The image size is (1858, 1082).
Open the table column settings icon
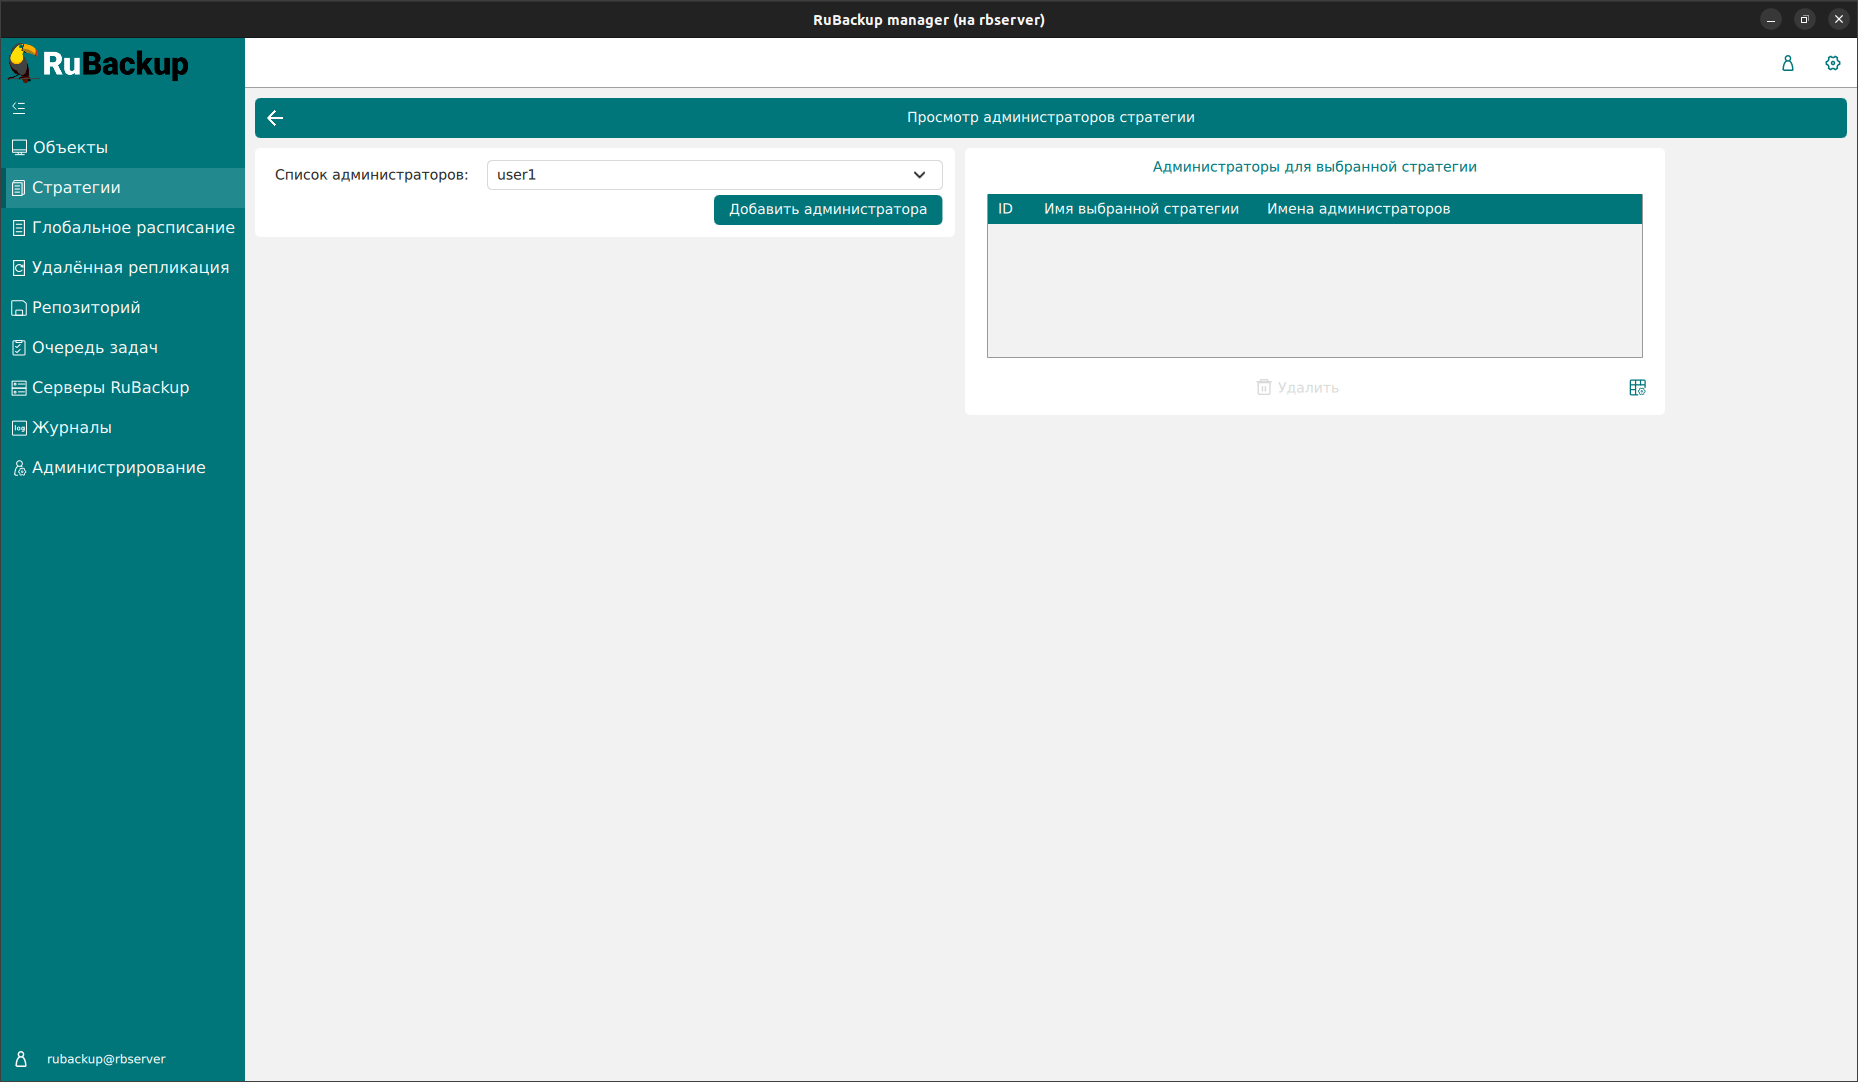coord(1636,388)
